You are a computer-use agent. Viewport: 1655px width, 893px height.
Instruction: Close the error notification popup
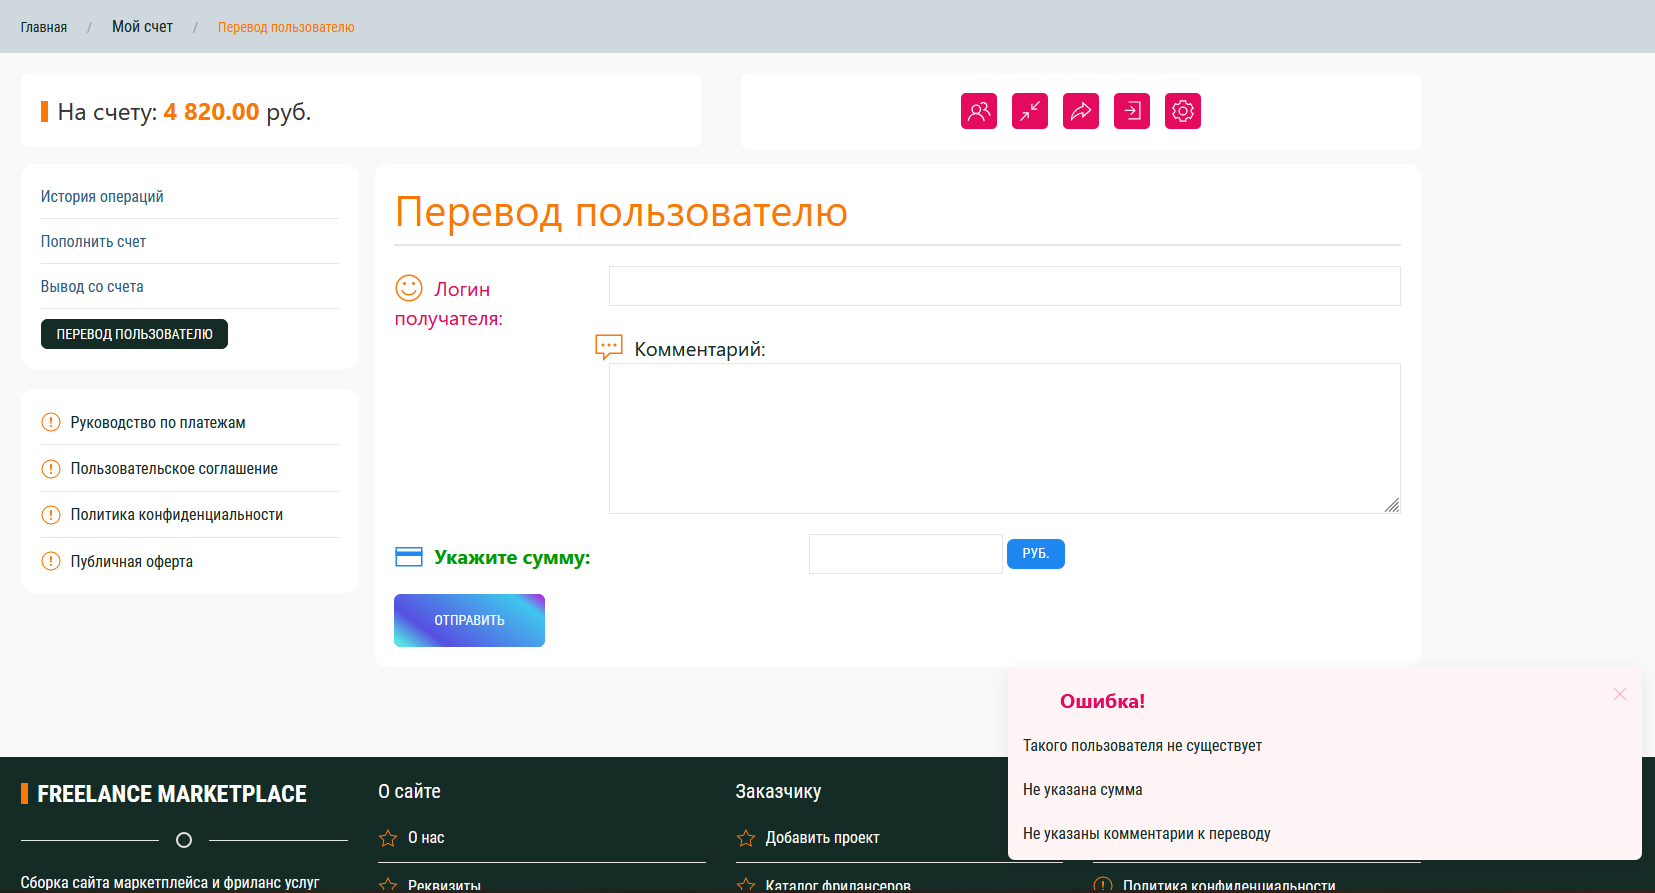coord(1619,694)
